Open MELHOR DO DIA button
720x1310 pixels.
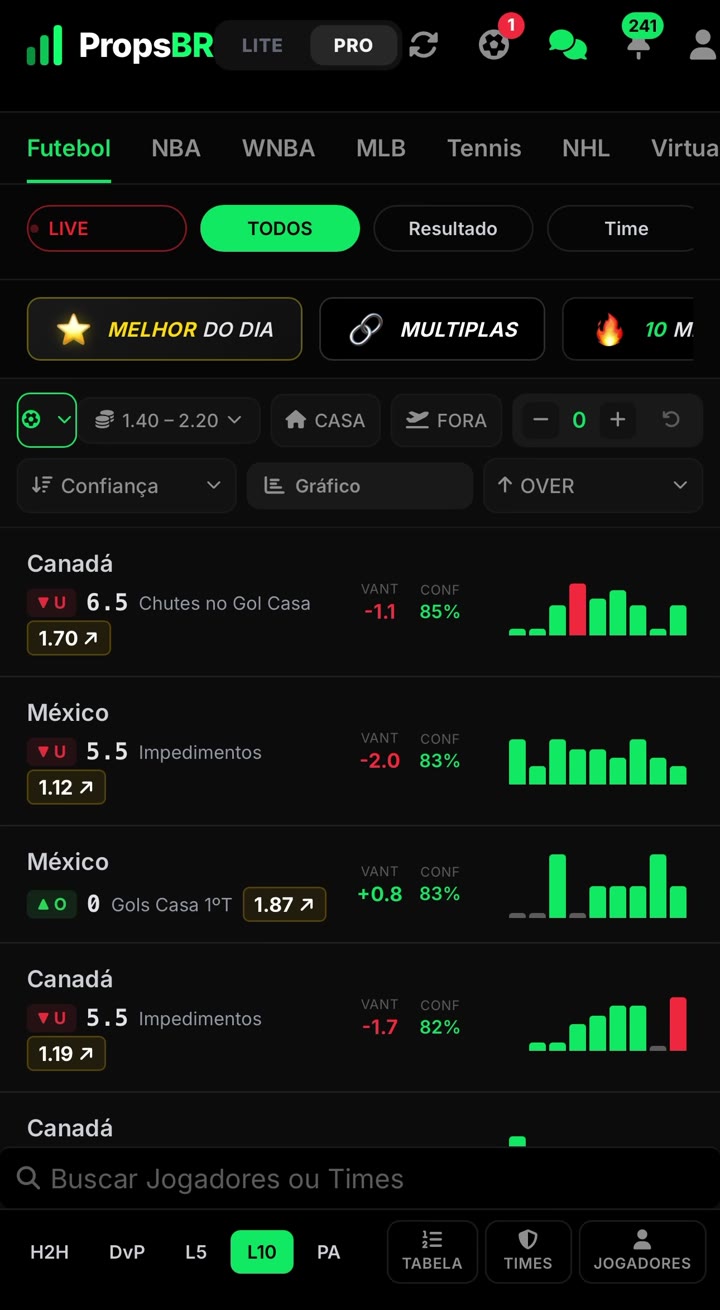coord(164,329)
